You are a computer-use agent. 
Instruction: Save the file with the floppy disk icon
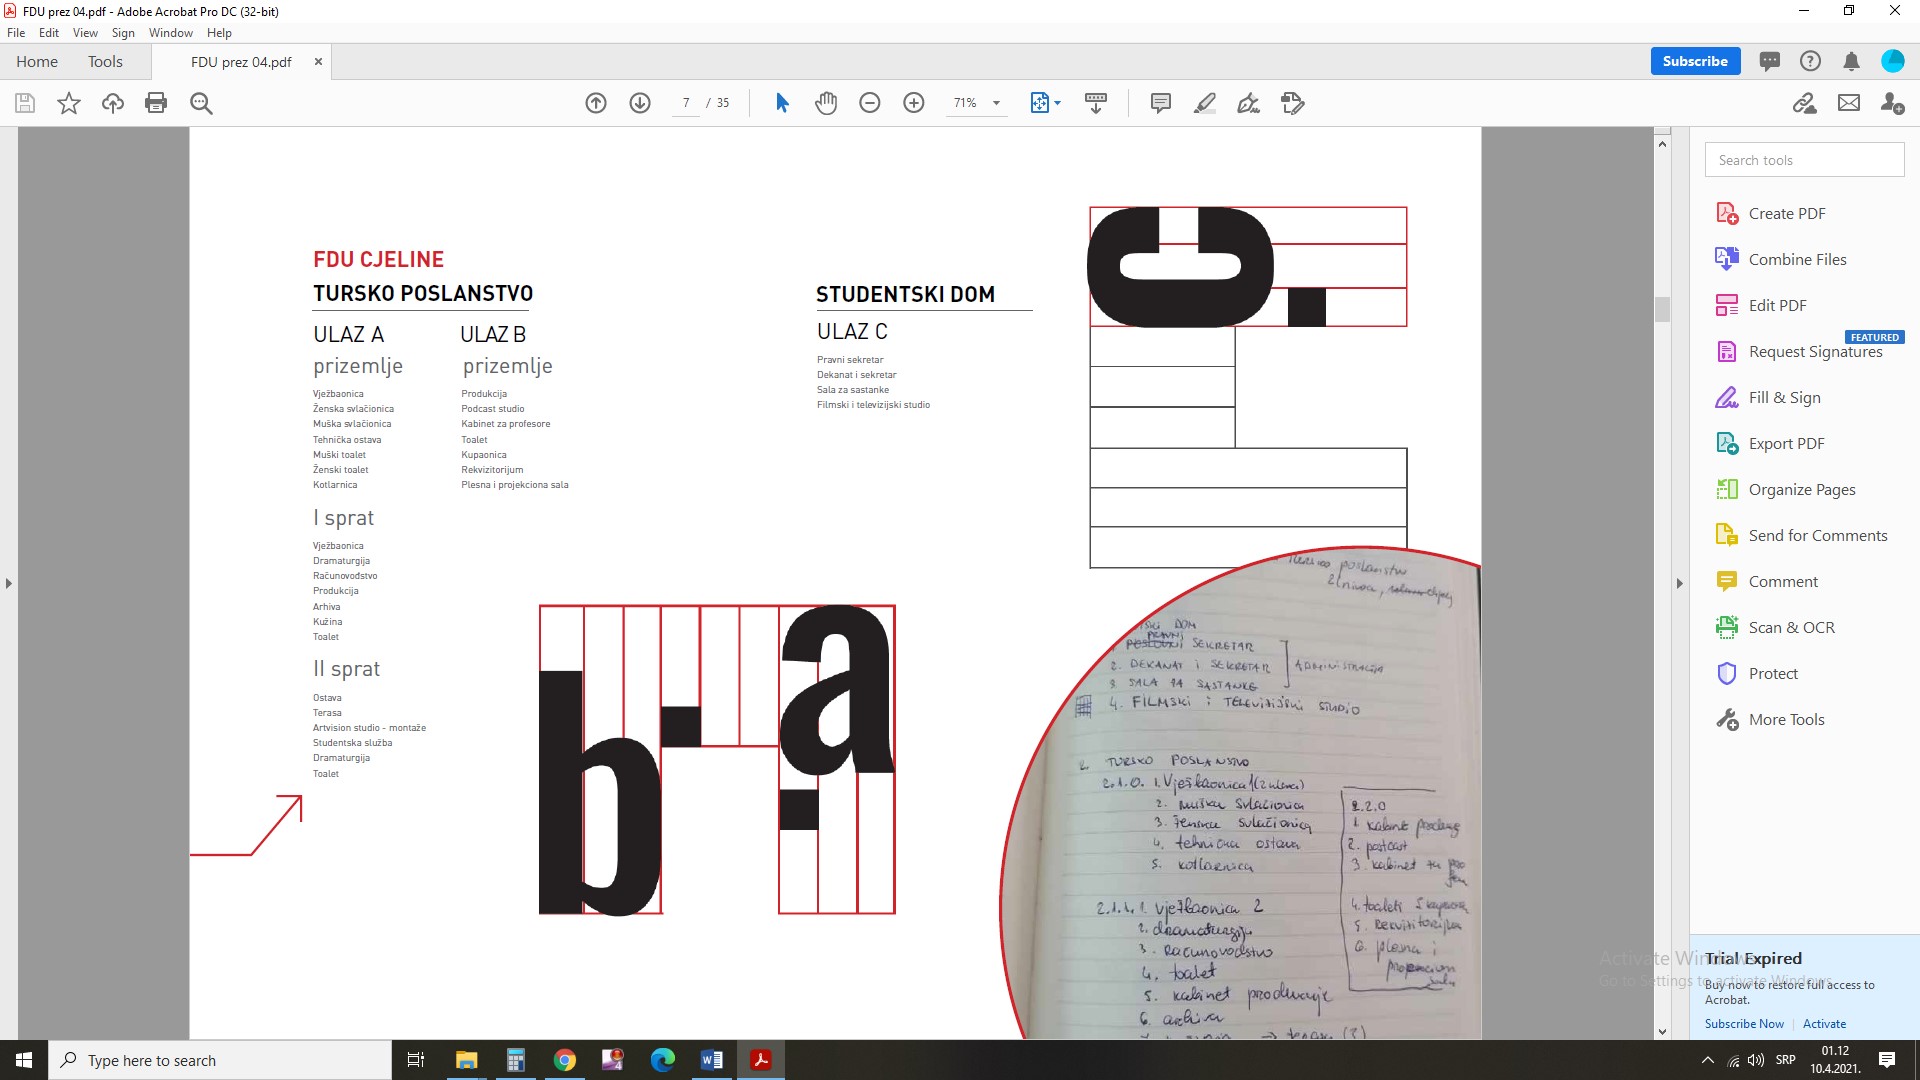click(25, 103)
